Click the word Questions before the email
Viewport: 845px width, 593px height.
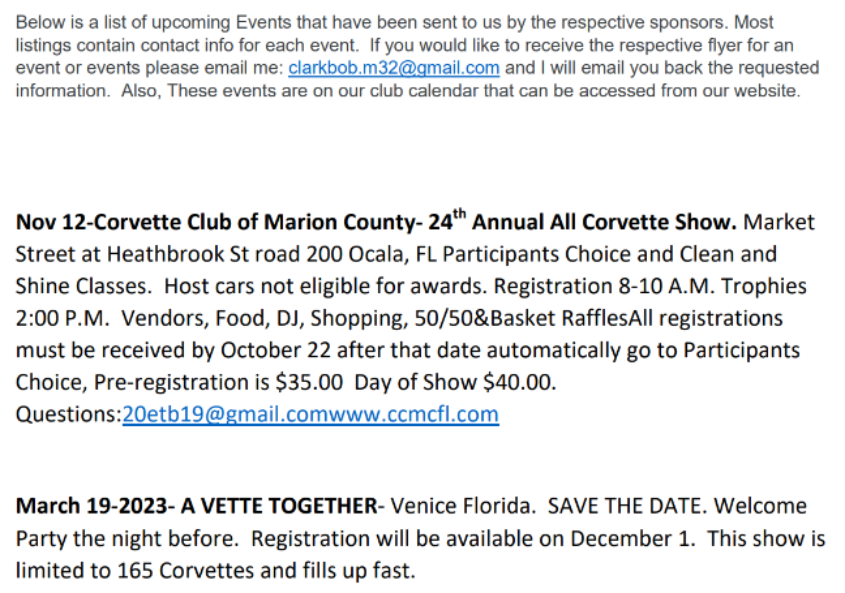pos(69,415)
